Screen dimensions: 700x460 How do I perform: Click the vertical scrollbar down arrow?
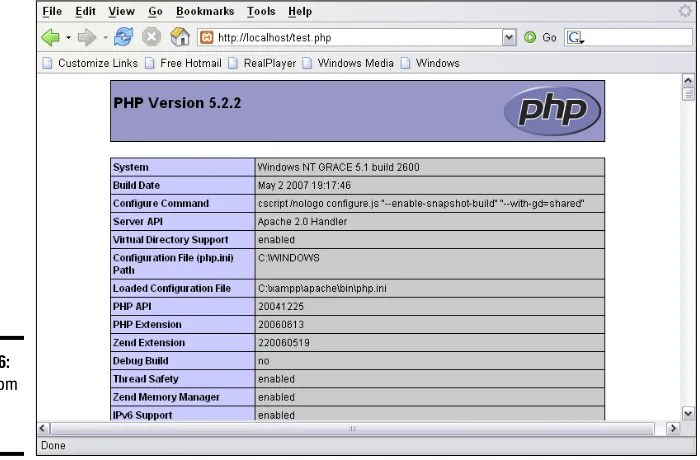688,413
